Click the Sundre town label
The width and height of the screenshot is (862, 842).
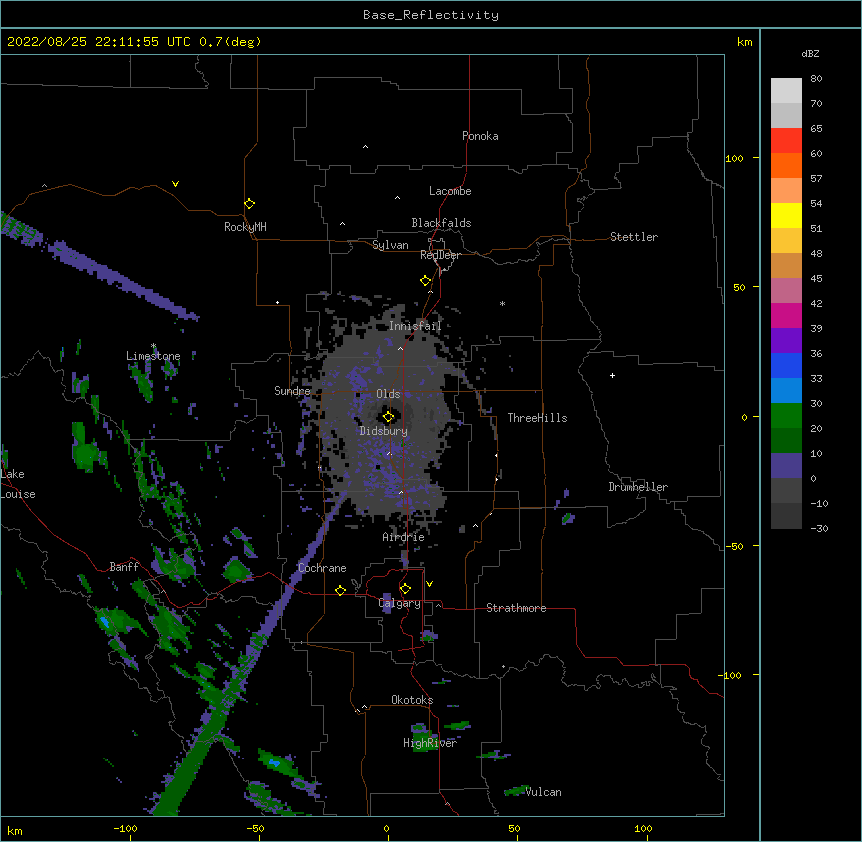coord(292,391)
